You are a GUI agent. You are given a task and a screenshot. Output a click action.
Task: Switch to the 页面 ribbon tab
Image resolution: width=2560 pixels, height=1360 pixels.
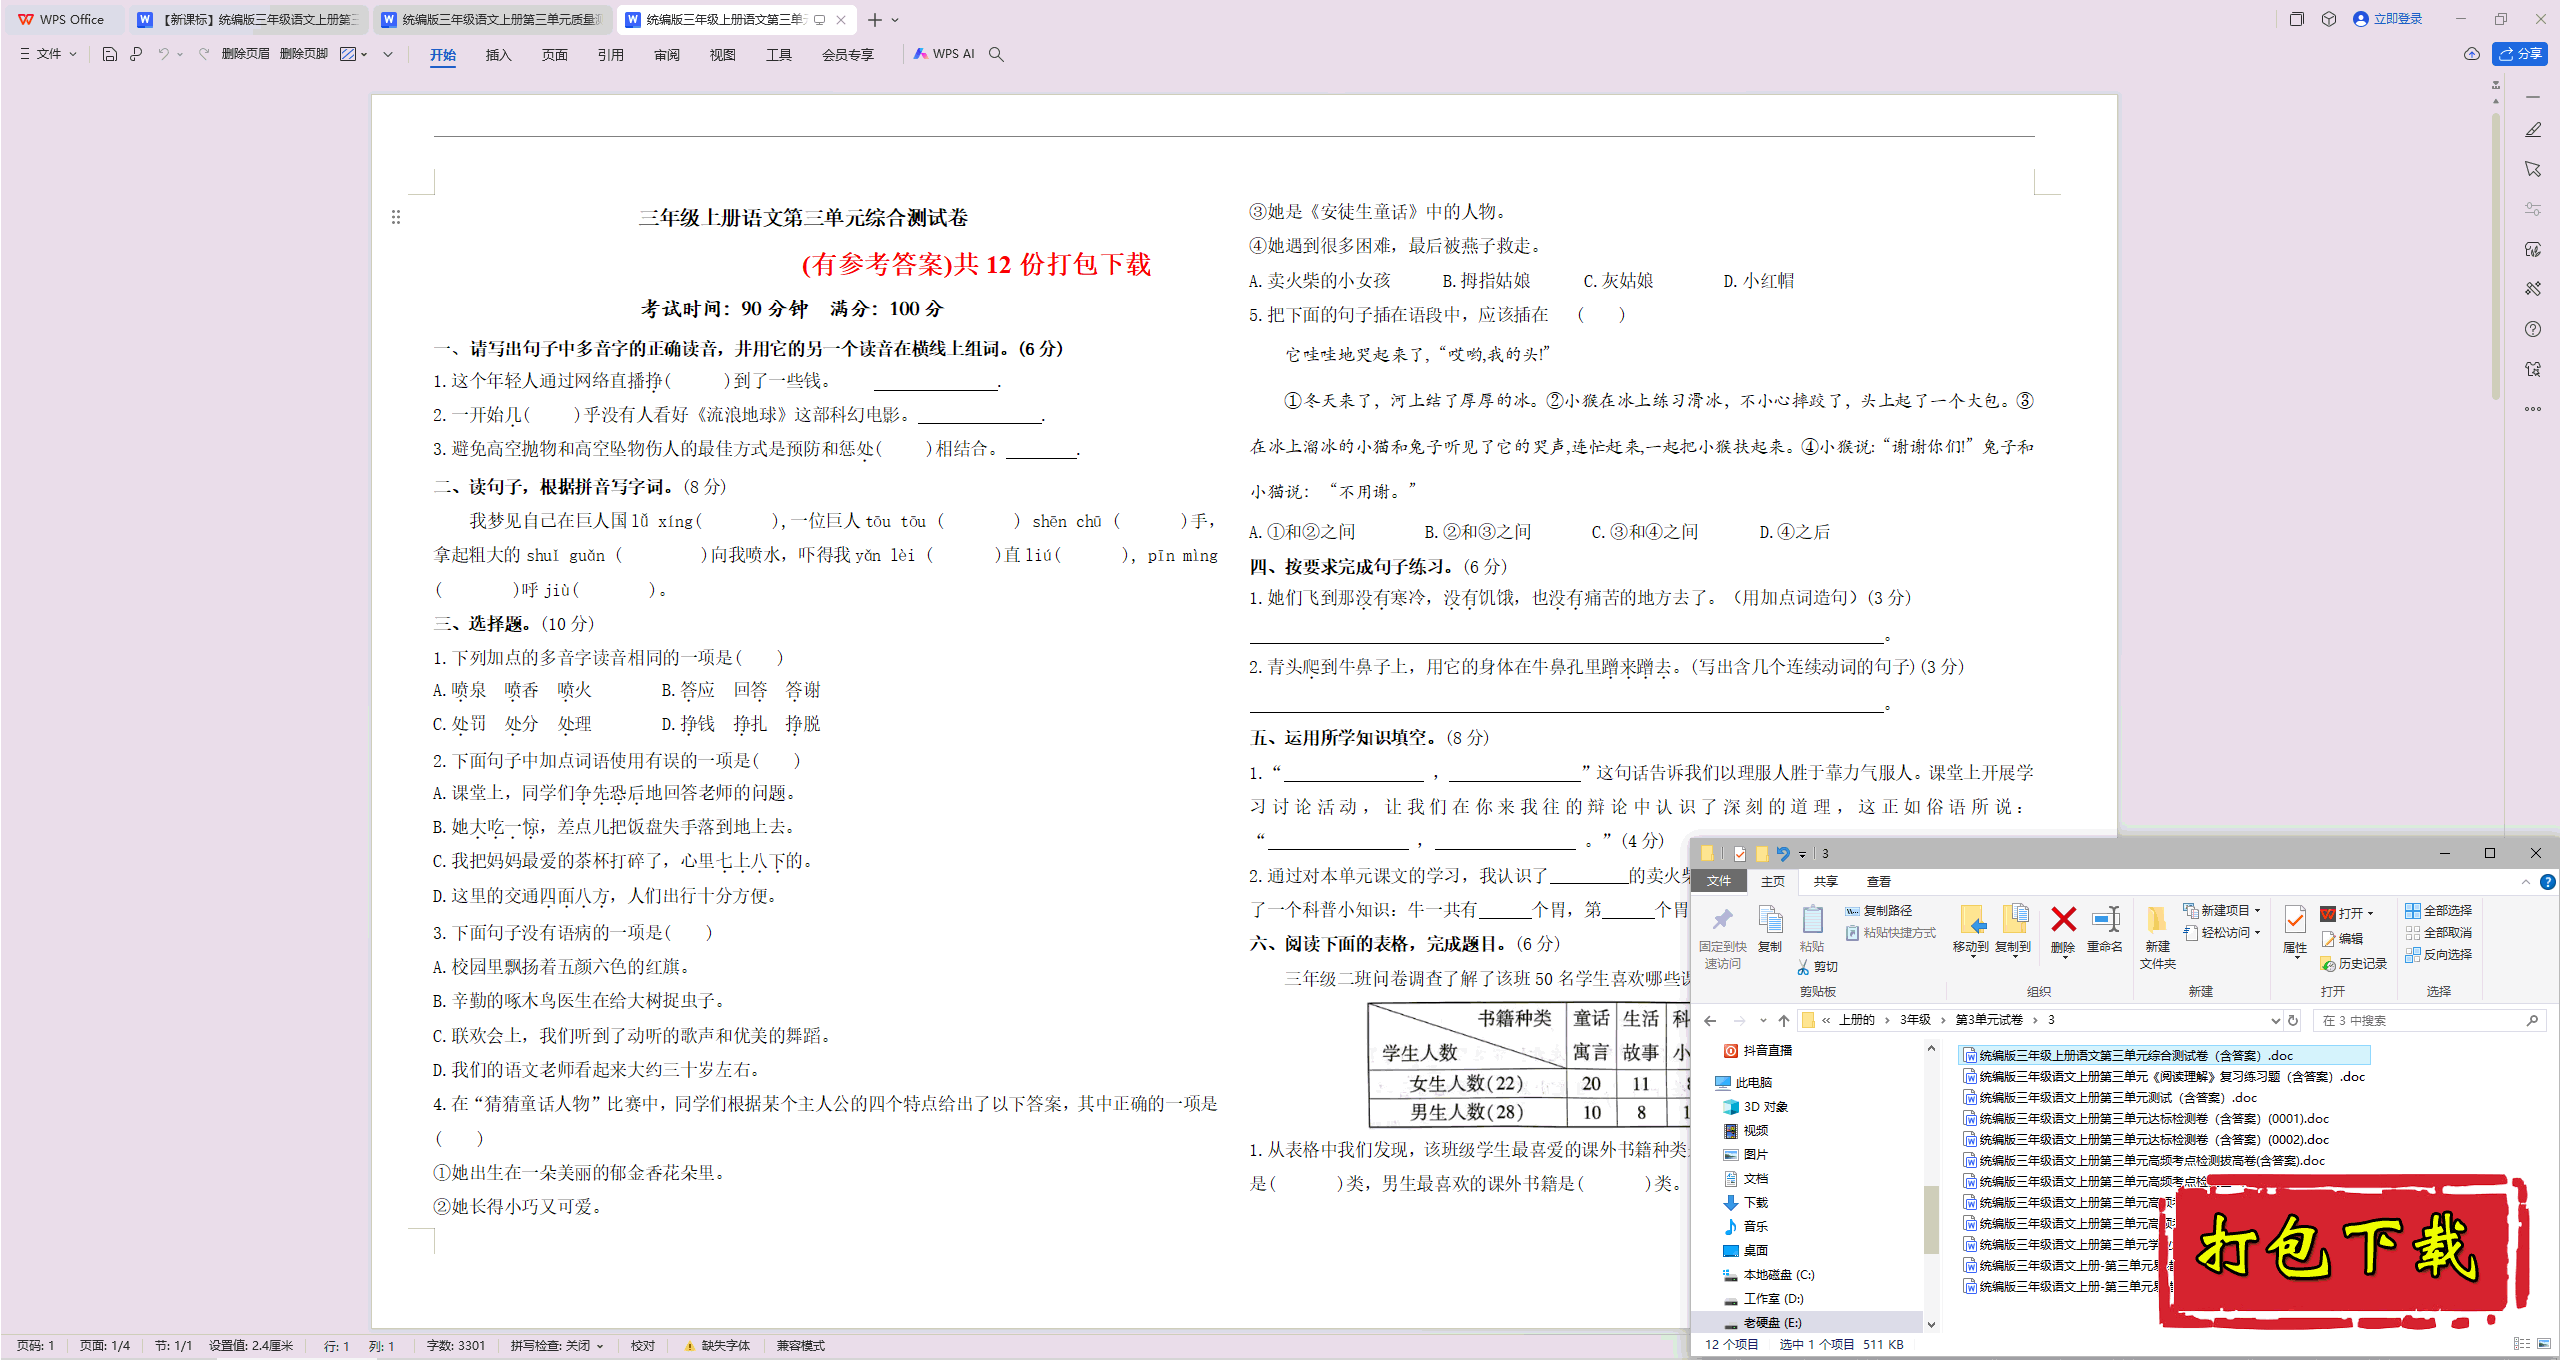(555, 55)
